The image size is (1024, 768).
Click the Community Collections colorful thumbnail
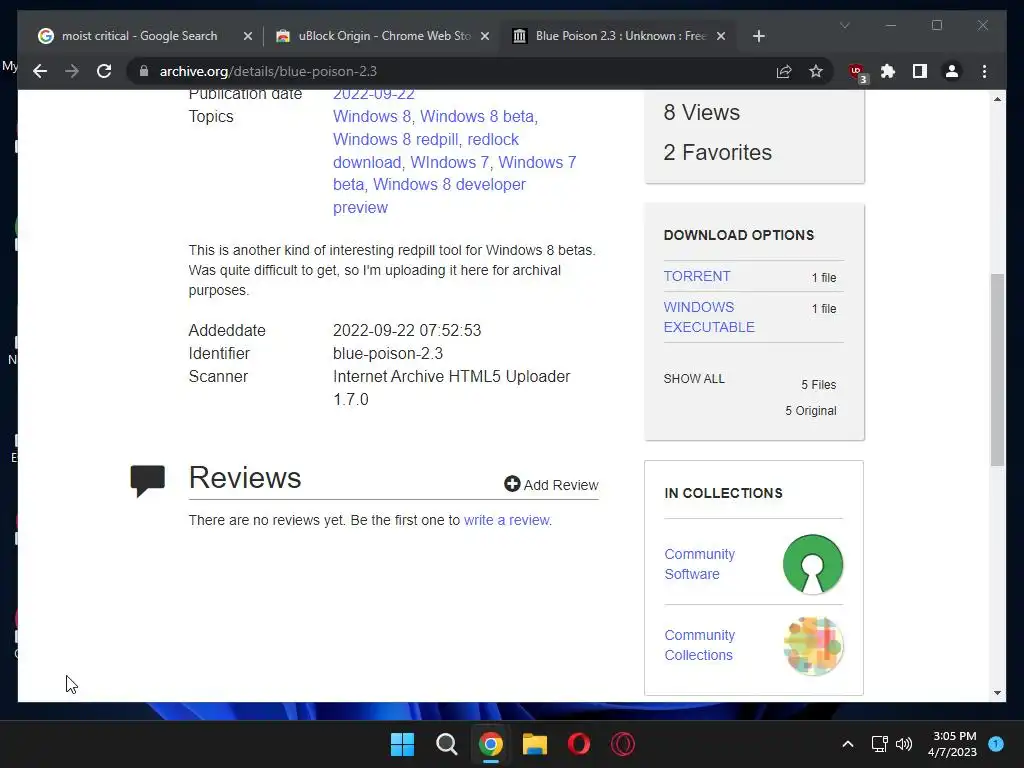813,646
